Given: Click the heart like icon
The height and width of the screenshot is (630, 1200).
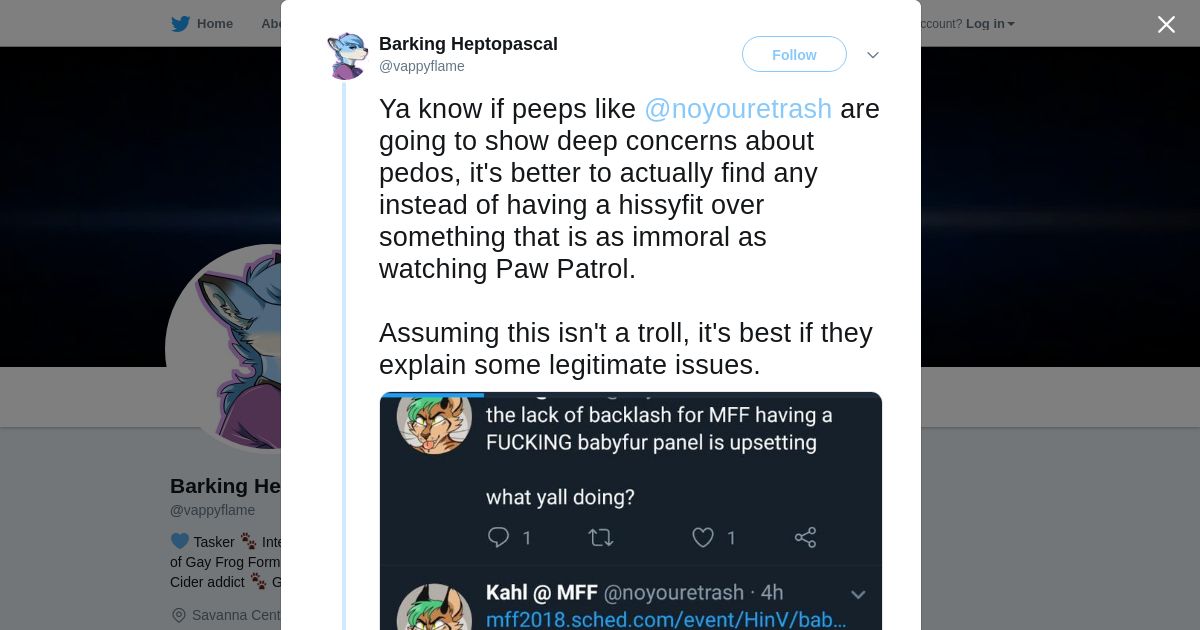Looking at the screenshot, I should [703, 538].
